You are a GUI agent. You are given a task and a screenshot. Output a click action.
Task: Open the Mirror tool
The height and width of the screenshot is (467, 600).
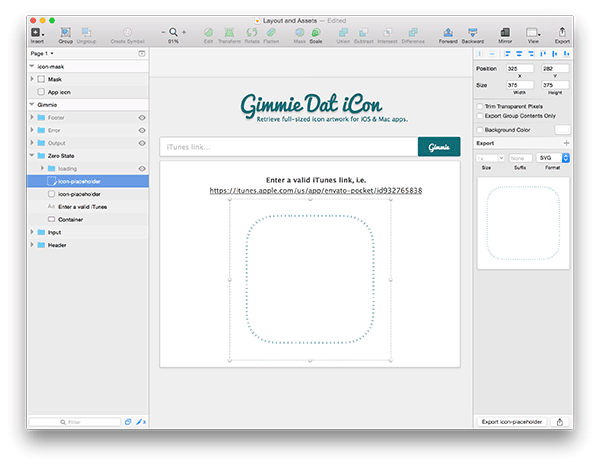(x=505, y=33)
